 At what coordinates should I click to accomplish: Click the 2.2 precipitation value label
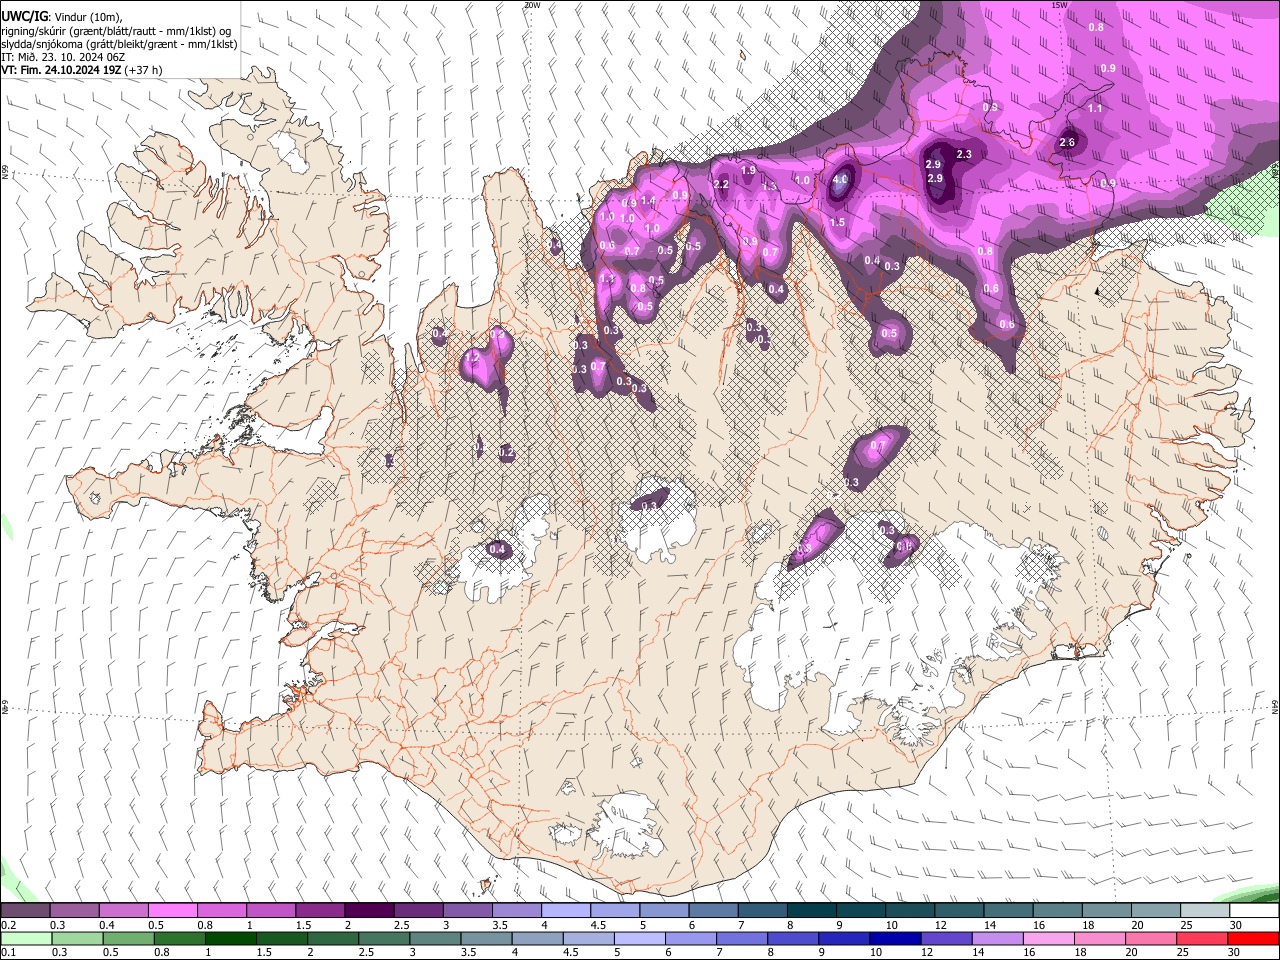pos(720,184)
